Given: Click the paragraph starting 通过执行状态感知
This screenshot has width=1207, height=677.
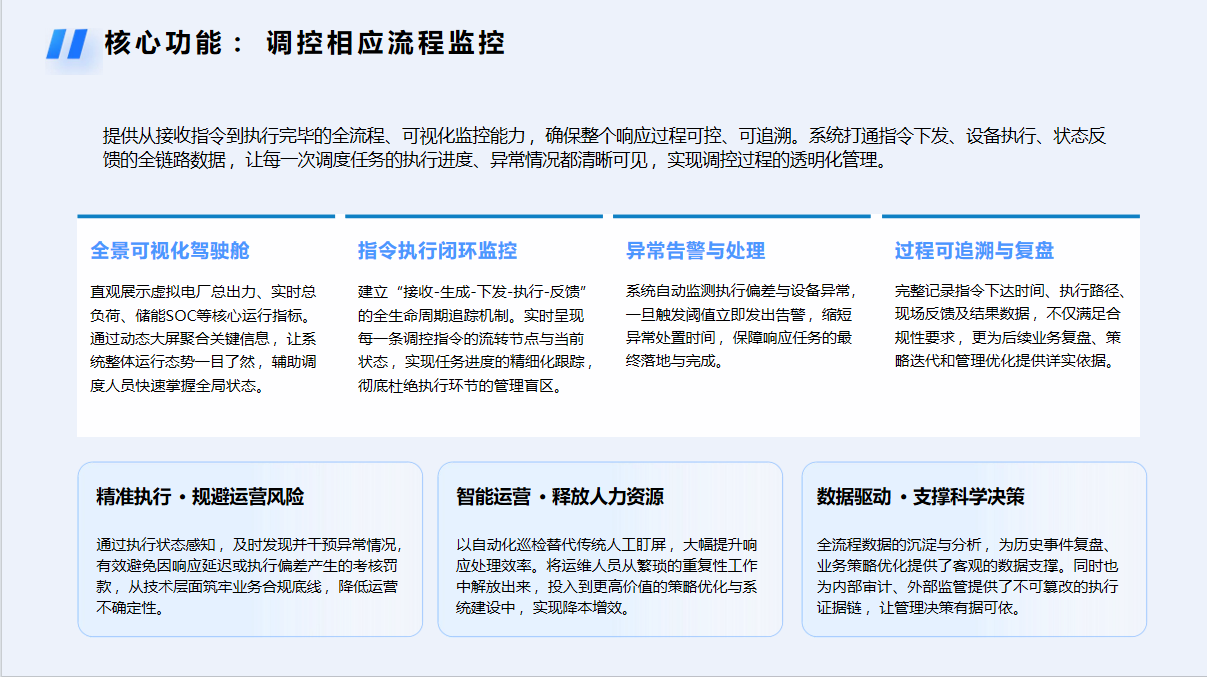Looking at the screenshot, I should (x=249, y=576).
